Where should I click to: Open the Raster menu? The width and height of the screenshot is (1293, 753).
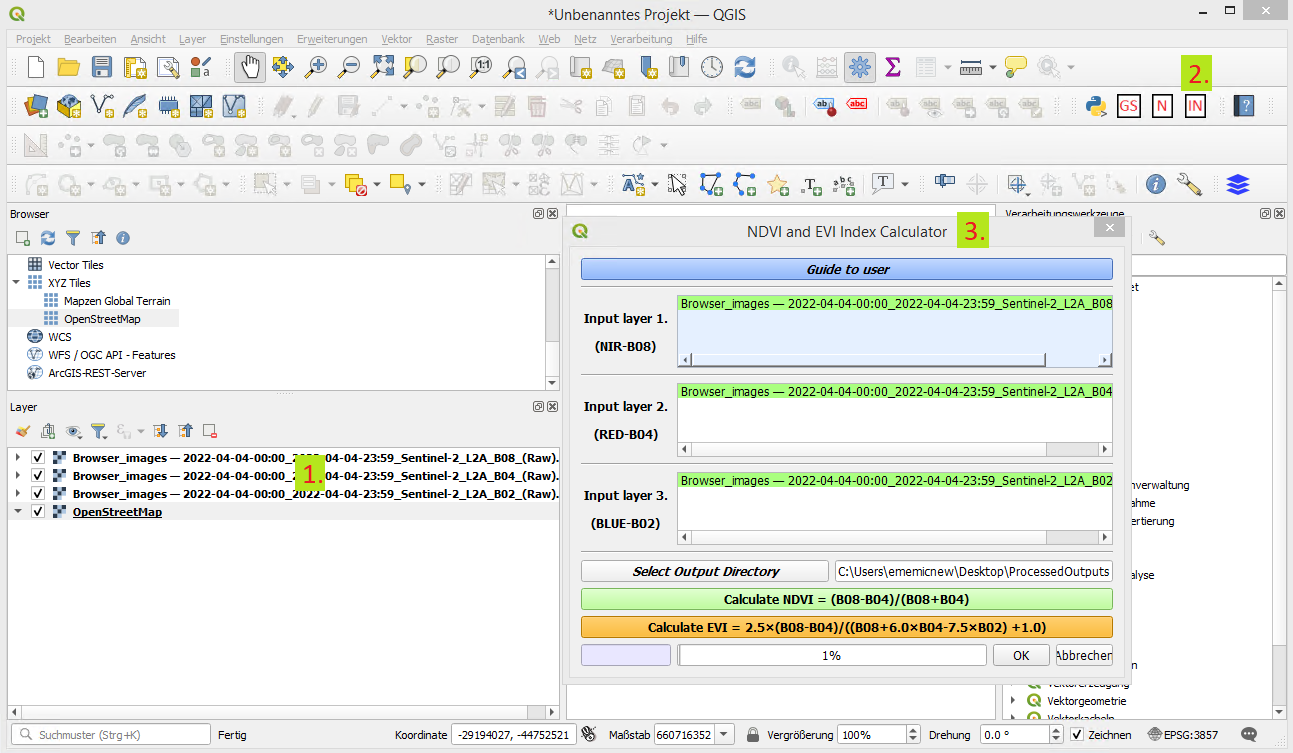pos(442,39)
